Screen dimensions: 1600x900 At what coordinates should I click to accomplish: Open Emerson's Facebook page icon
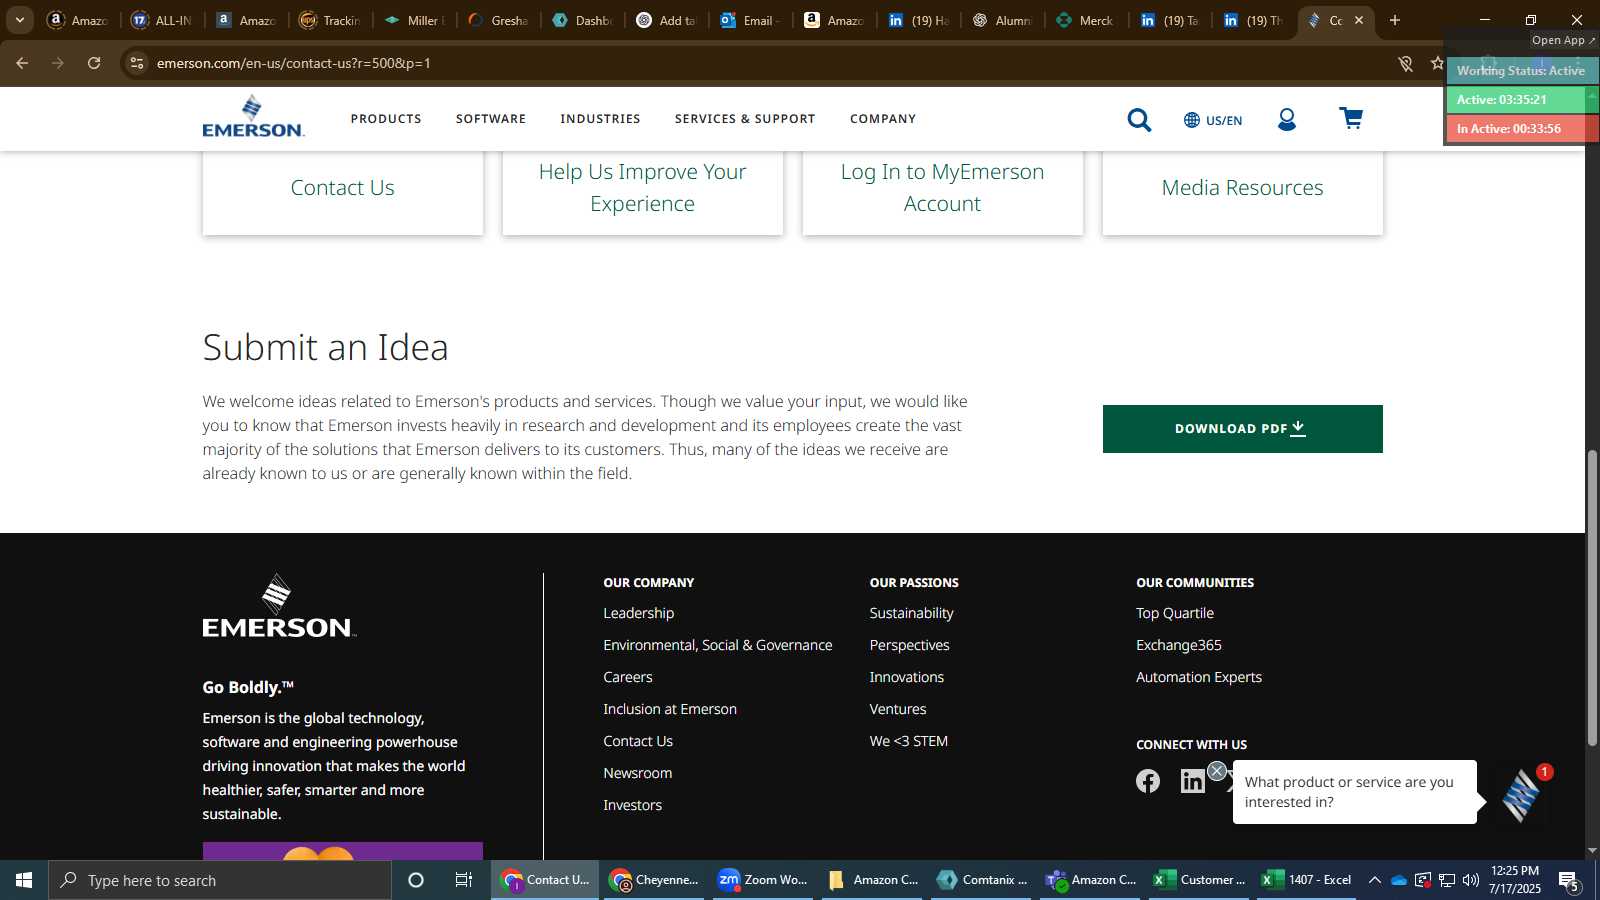tap(1148, 781)
